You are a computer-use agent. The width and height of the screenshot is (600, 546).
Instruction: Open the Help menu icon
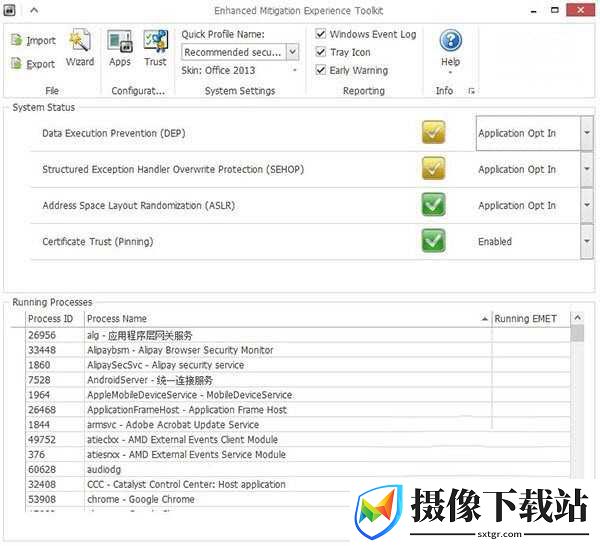(450, 40)
